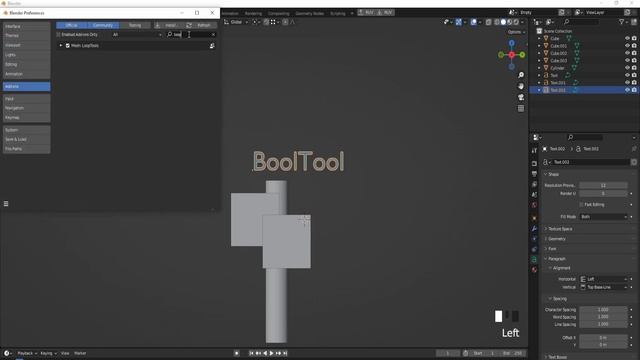Open the Render properties tab icon
The width and height of the screenshot is (640, 360).
coord(534,163)
